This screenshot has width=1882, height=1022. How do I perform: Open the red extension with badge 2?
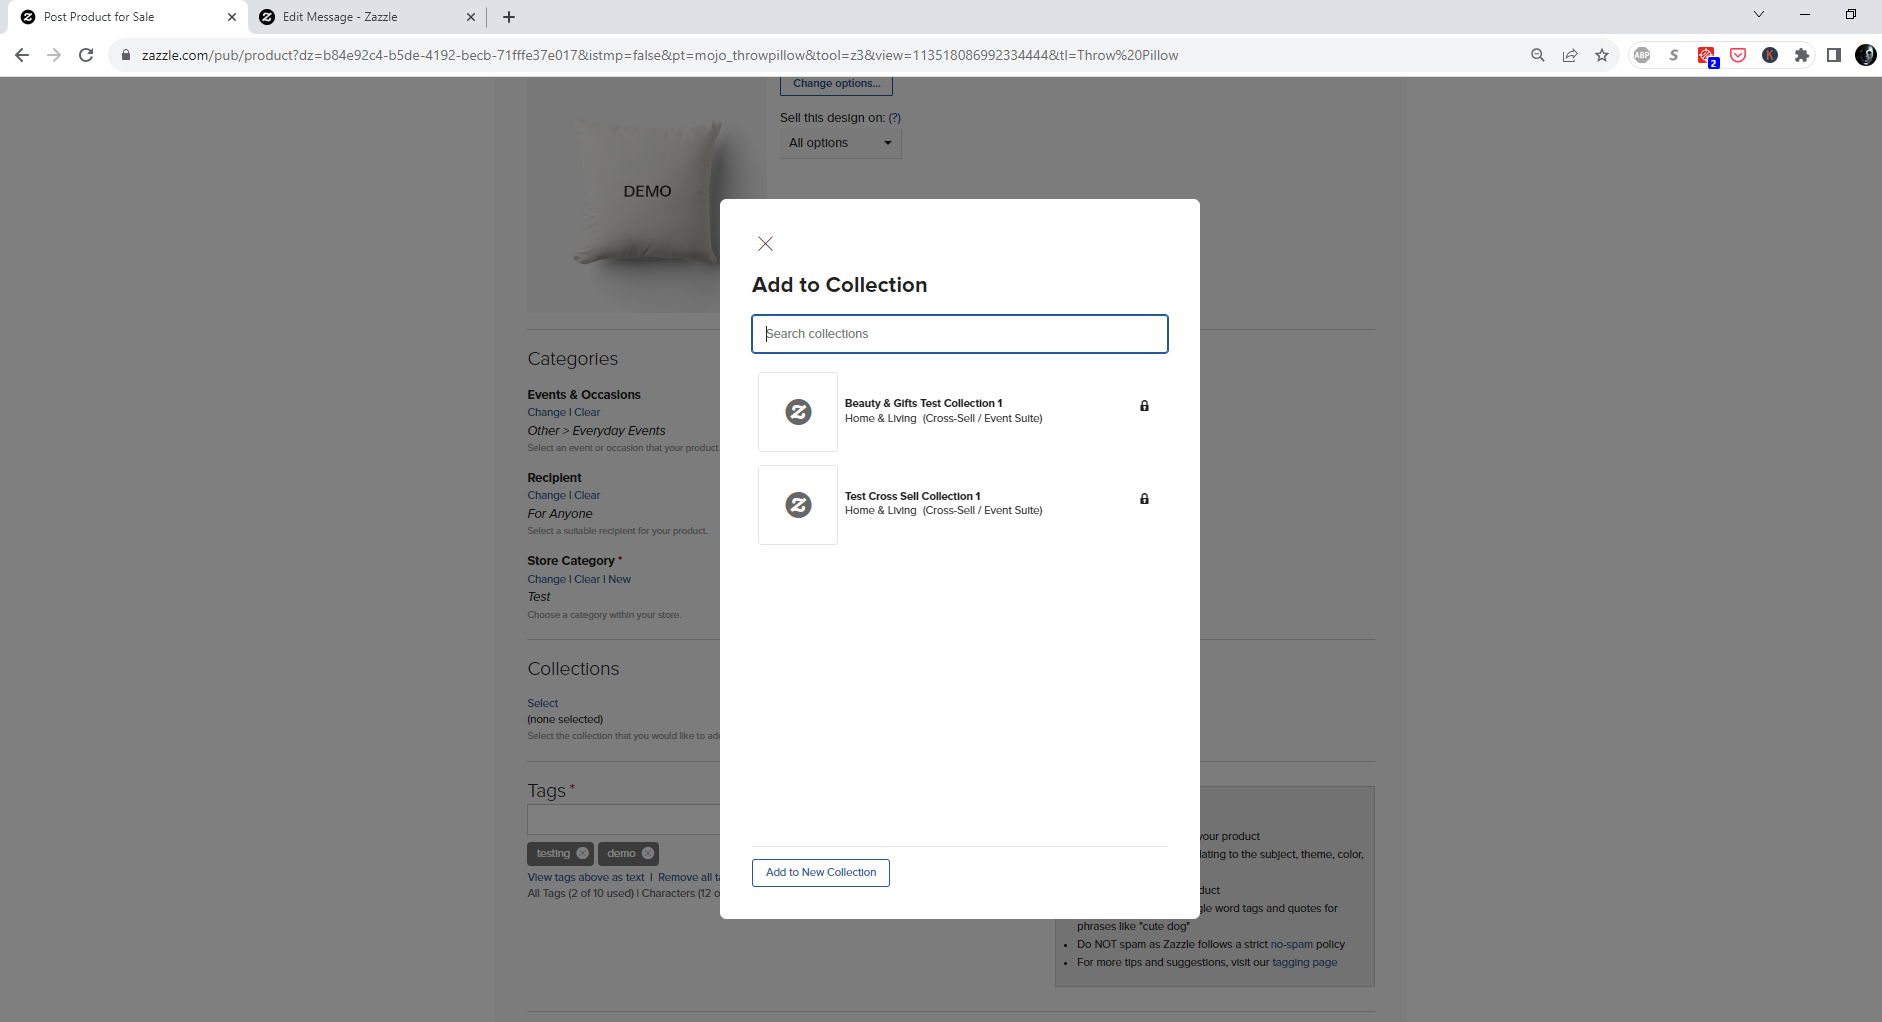pos(1706,56)
